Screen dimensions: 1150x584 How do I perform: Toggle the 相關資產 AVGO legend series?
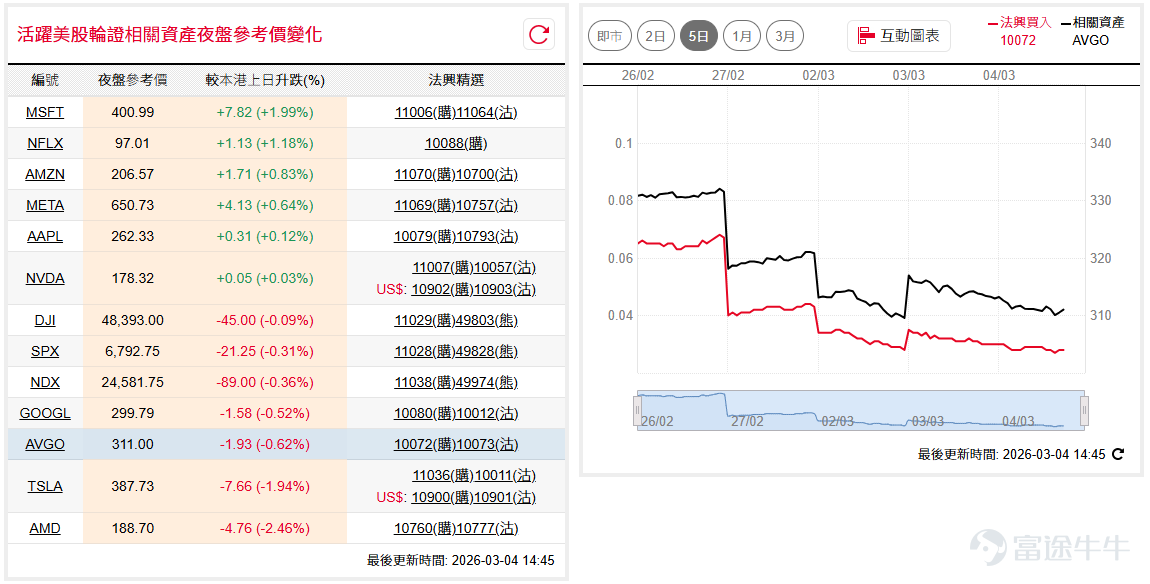click(x=1092, y=31)
